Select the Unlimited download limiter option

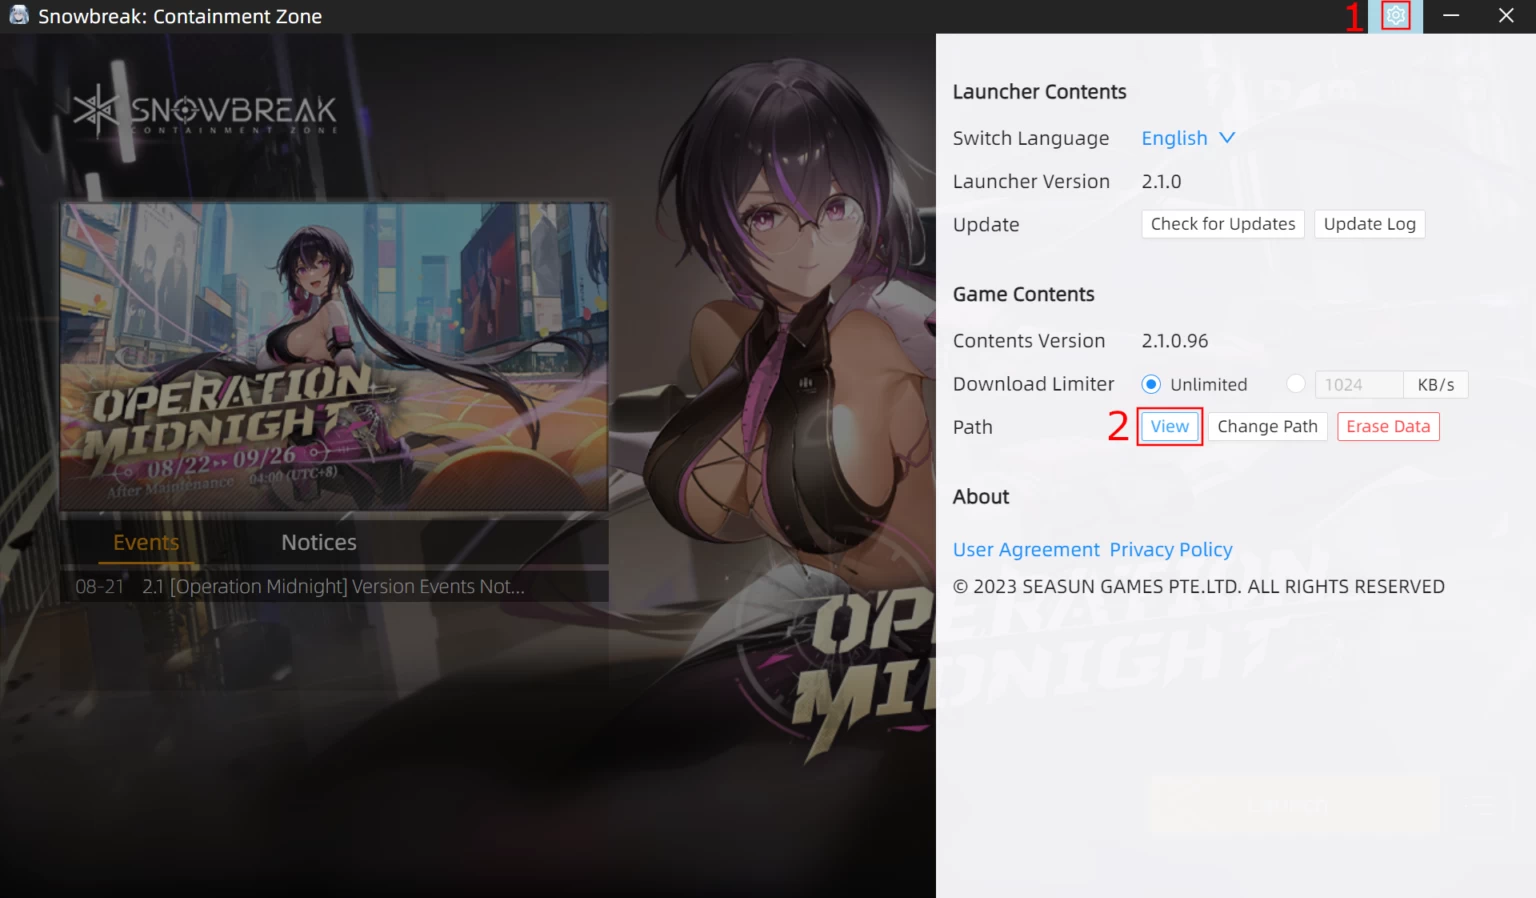[x=1152, y=384]
